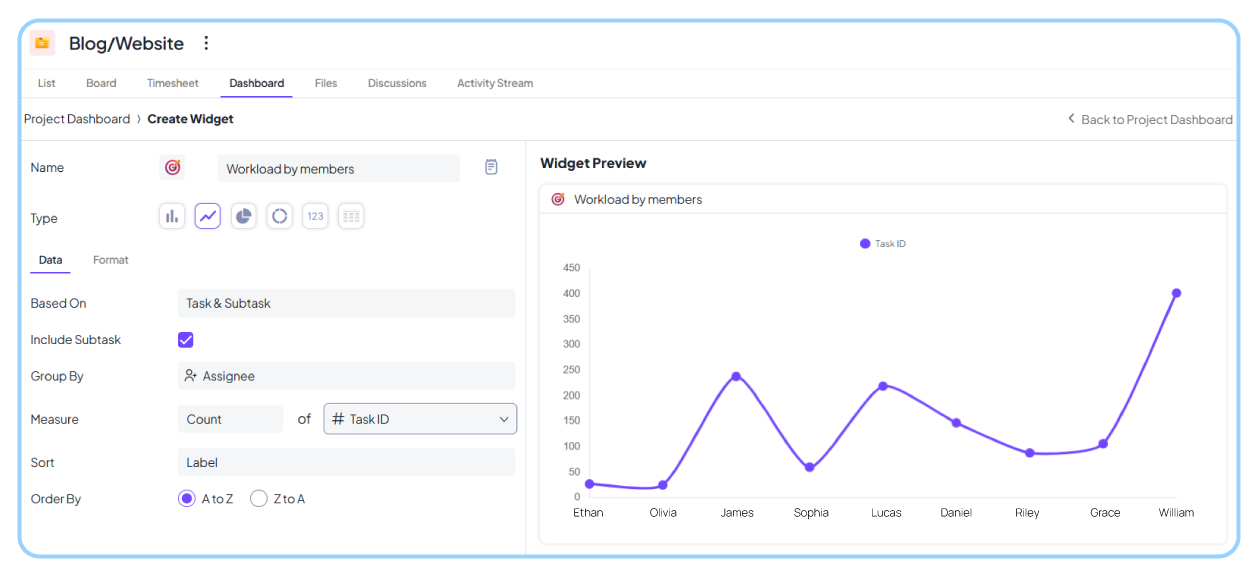1258x577 pixels.
Task: Click the notes icon beside the name field
Action: (x=491, y=167)
